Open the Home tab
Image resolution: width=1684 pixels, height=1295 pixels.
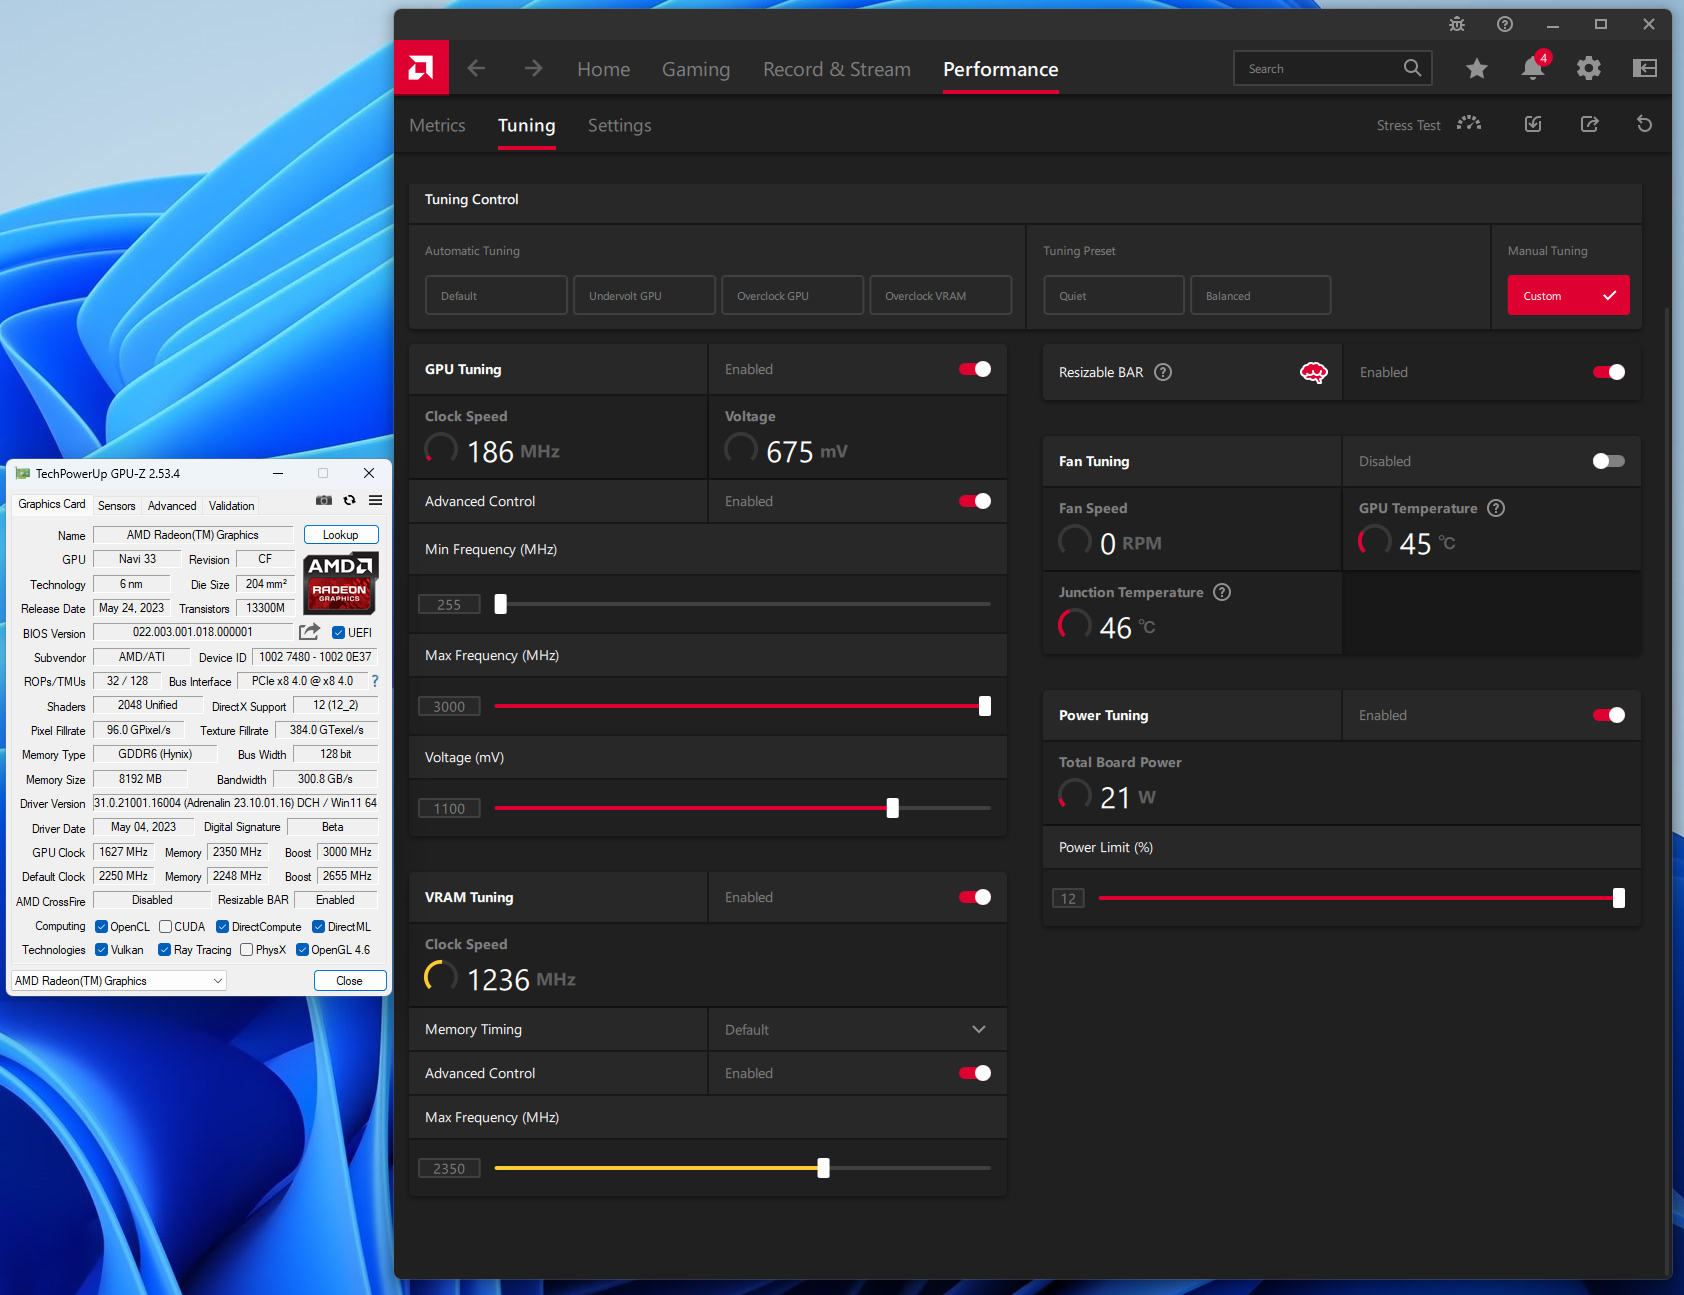click(x=604, y=69)
